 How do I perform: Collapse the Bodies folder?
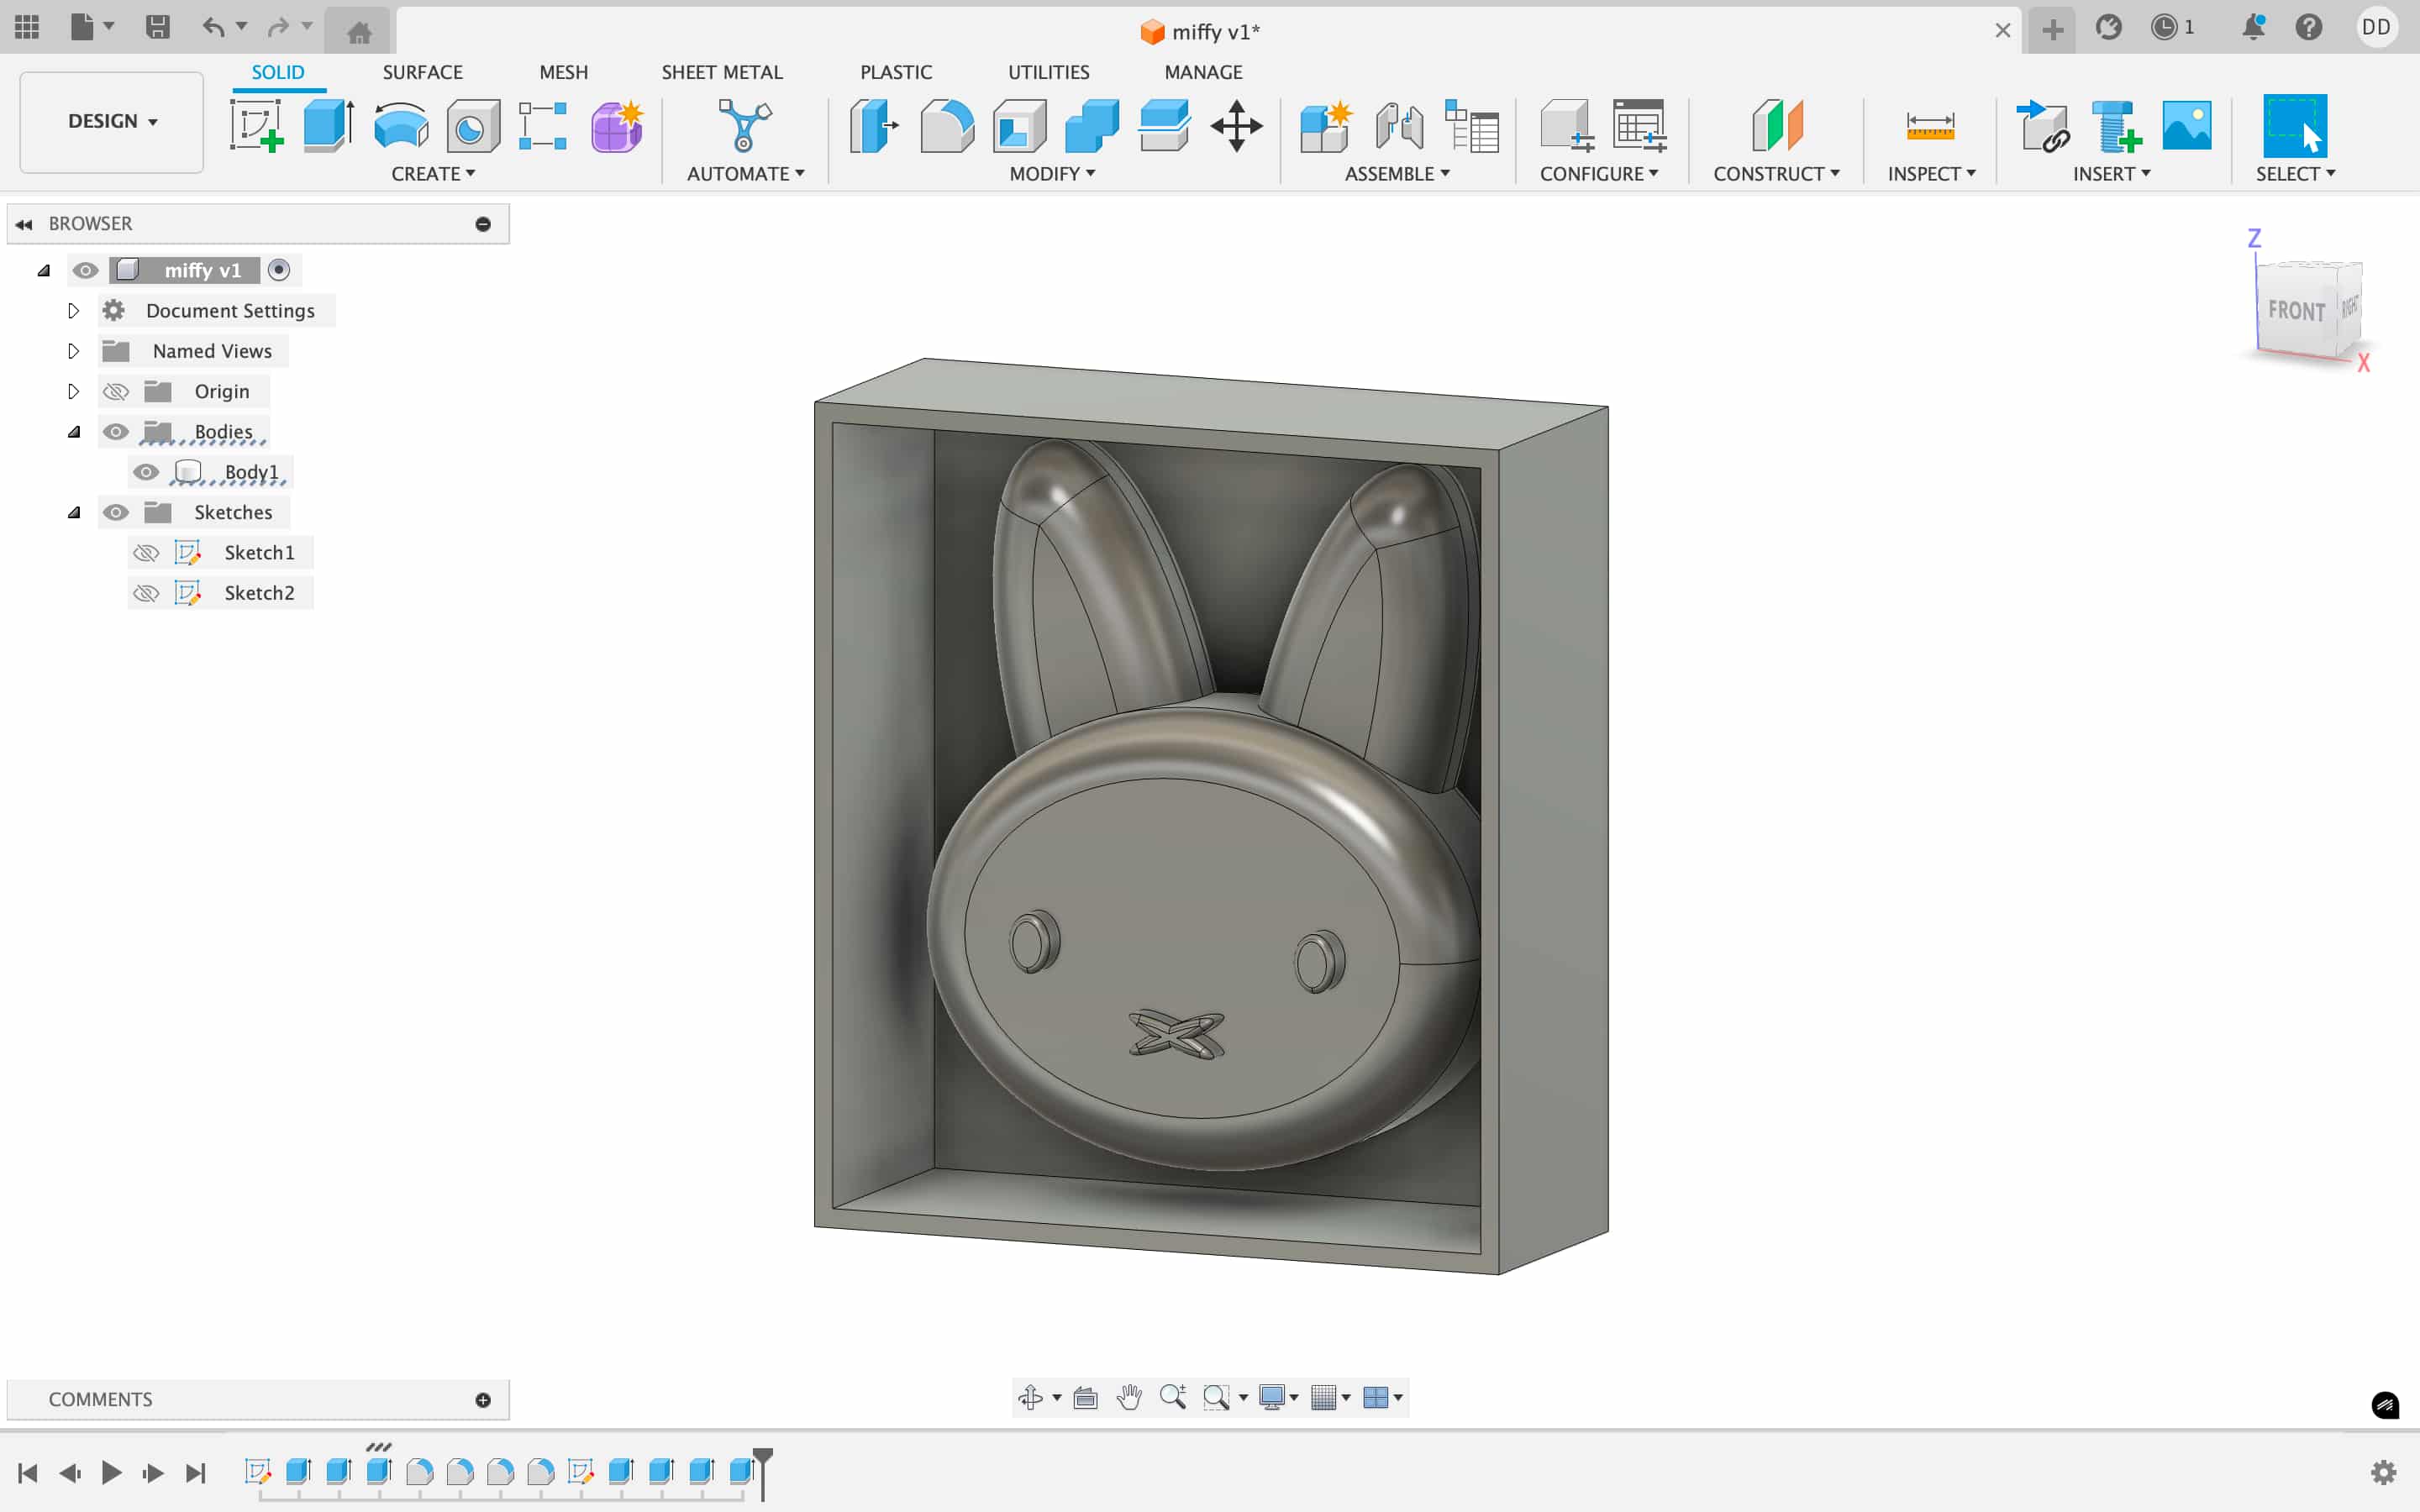tap(74, 432)
